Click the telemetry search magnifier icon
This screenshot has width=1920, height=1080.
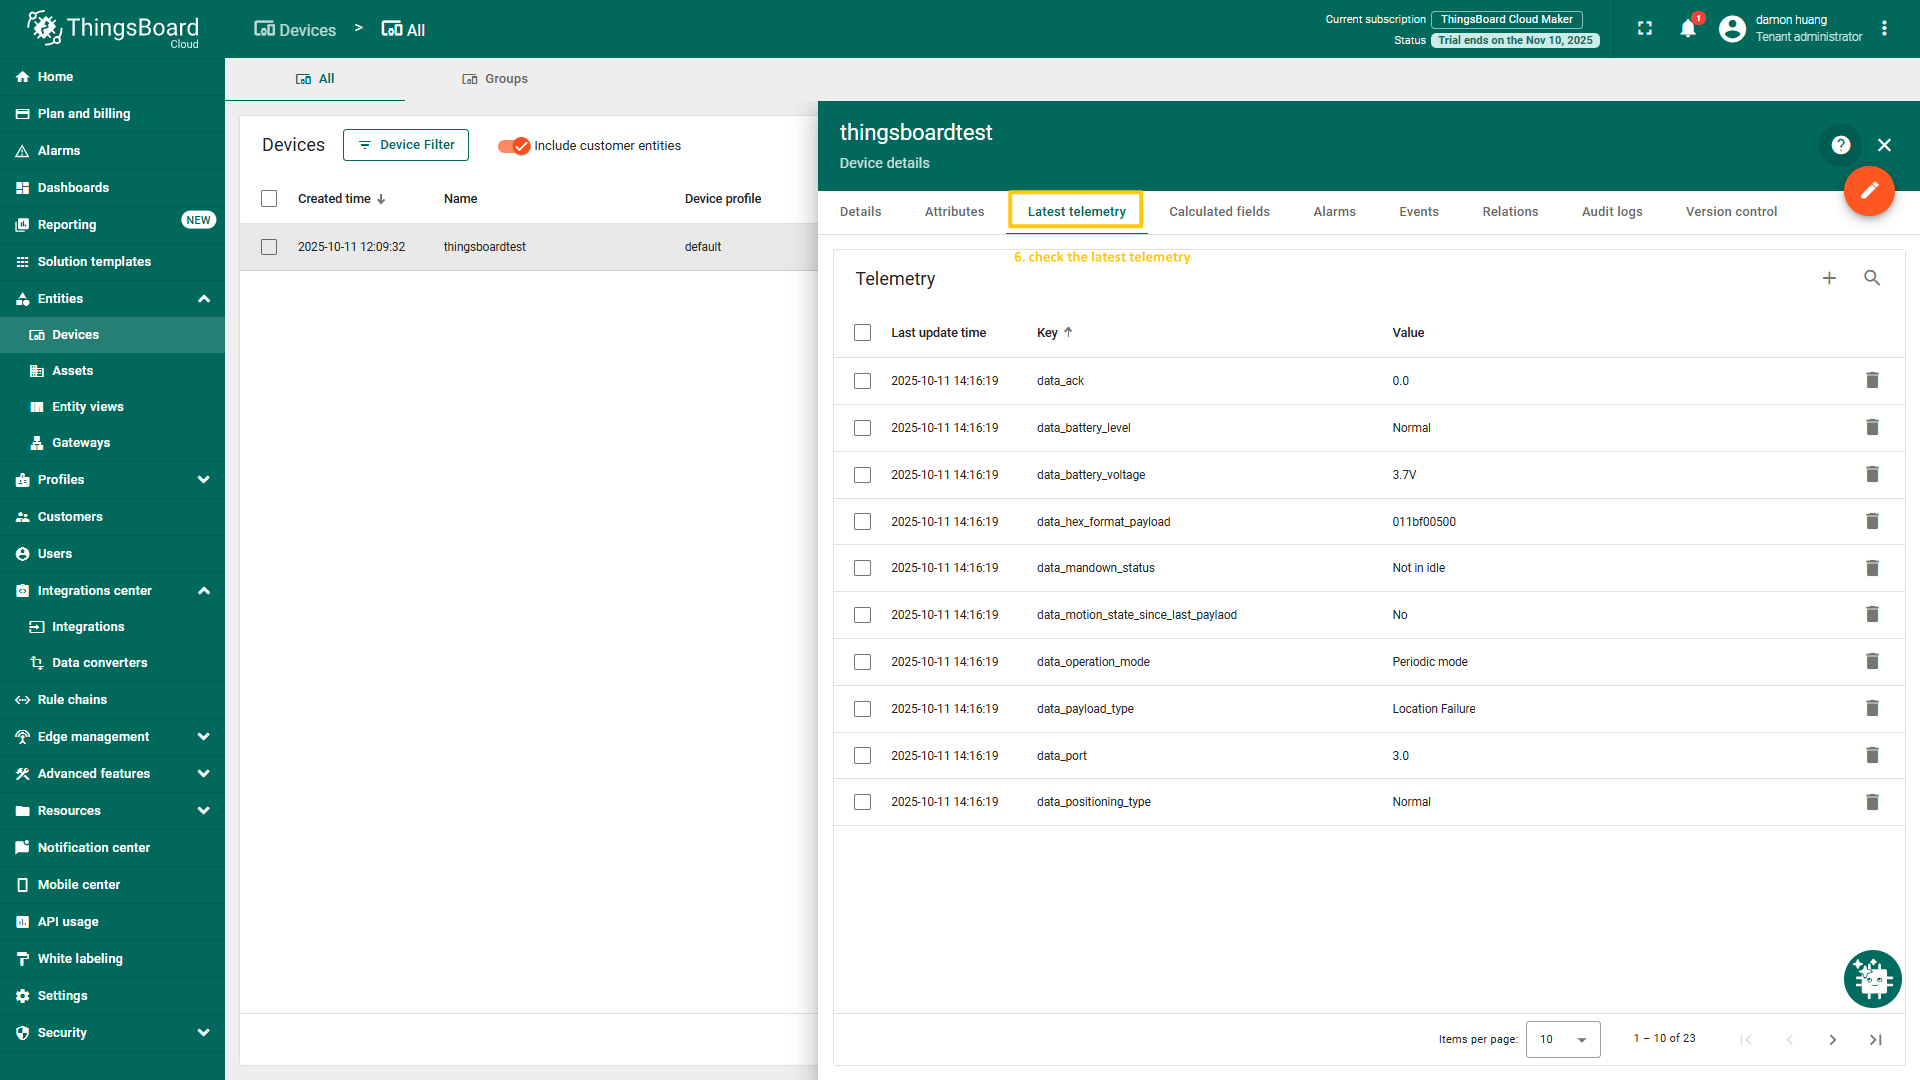point(1872,278)
